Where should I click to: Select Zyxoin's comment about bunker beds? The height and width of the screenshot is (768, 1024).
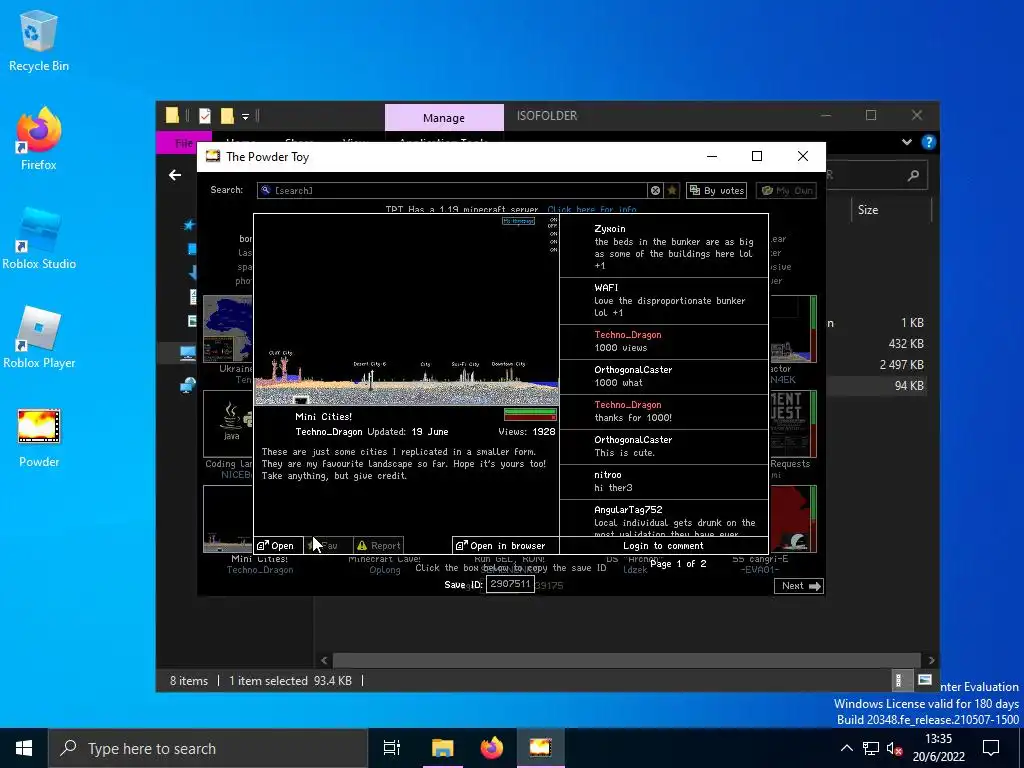tap(664, 247)
